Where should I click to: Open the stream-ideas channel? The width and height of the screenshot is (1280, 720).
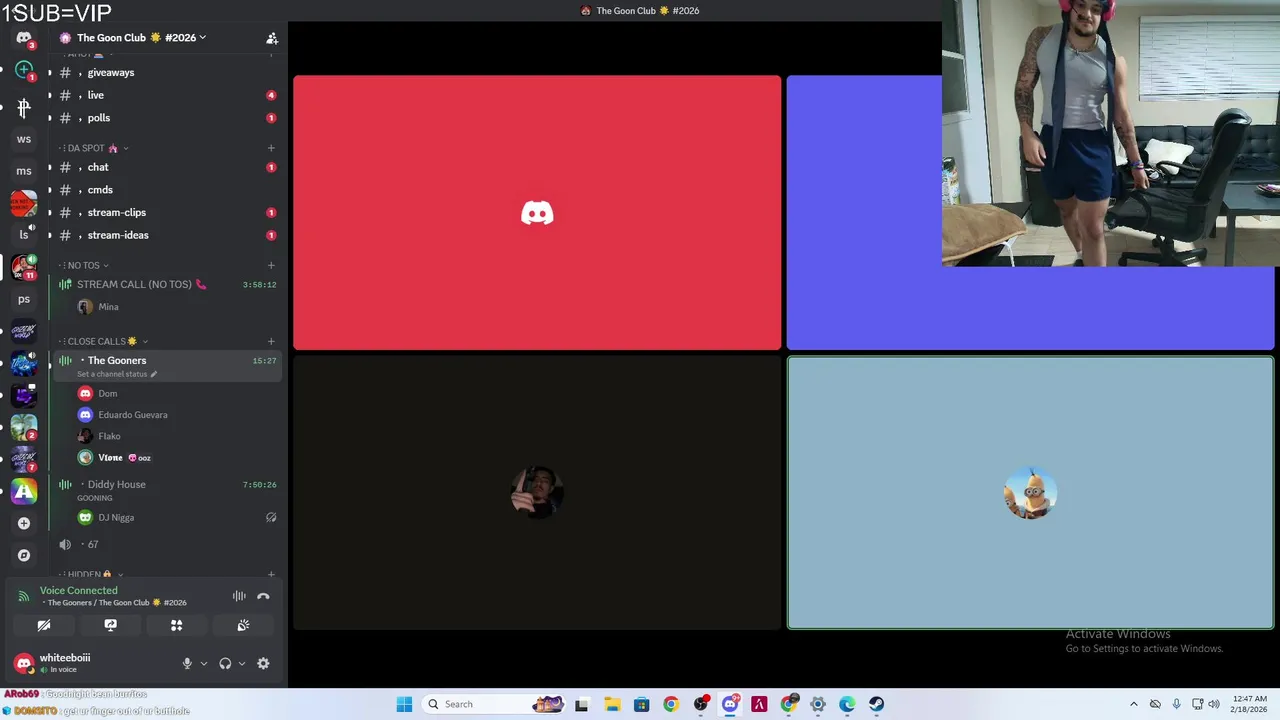coord(166,235)
